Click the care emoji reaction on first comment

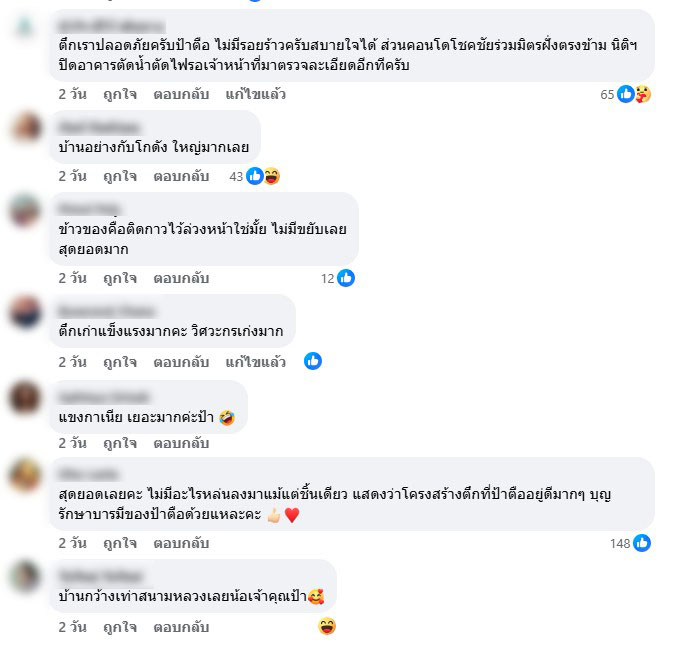[643, 94]
